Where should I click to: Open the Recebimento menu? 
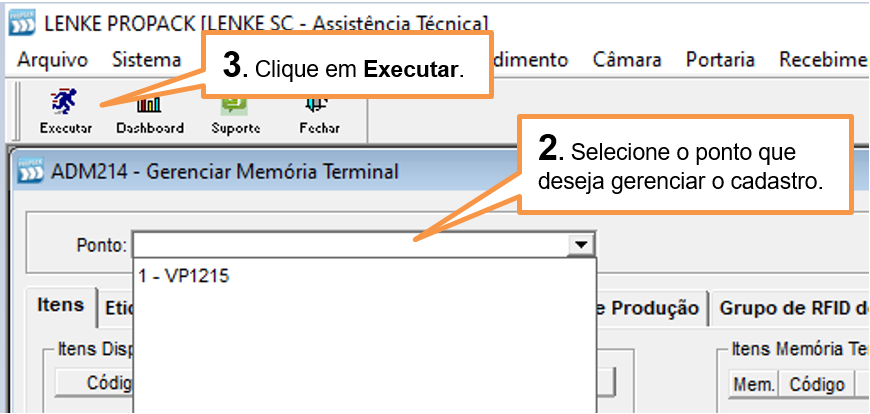(x=824, y=59)
